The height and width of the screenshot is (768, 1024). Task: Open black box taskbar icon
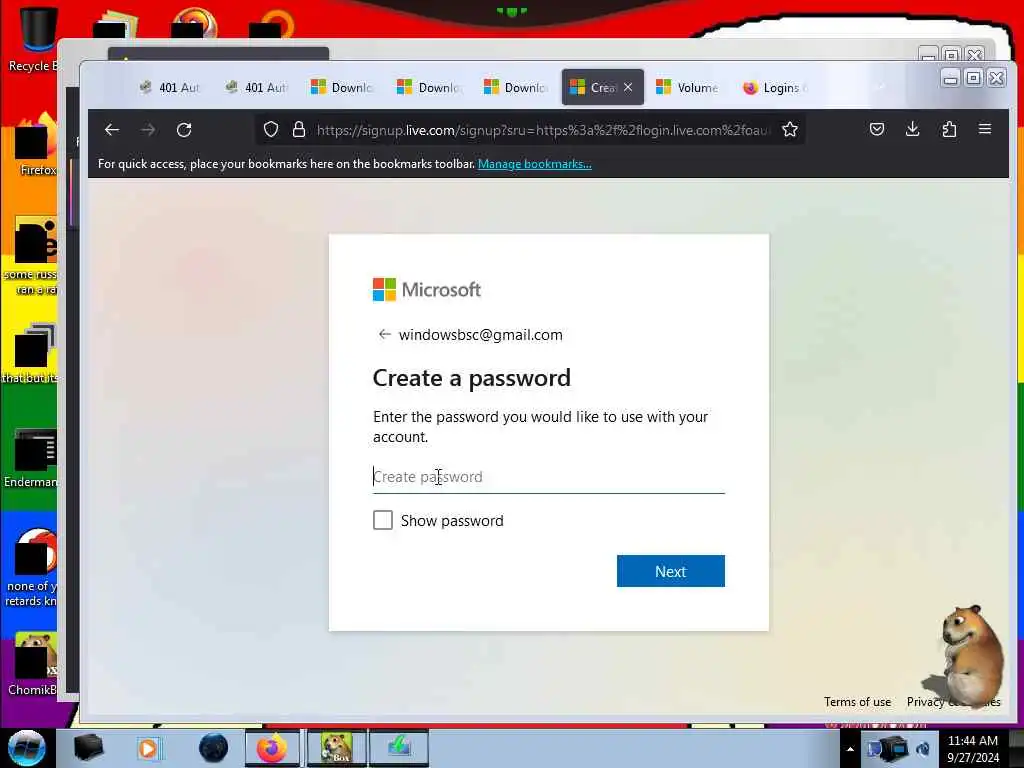[x=88, y=748]
